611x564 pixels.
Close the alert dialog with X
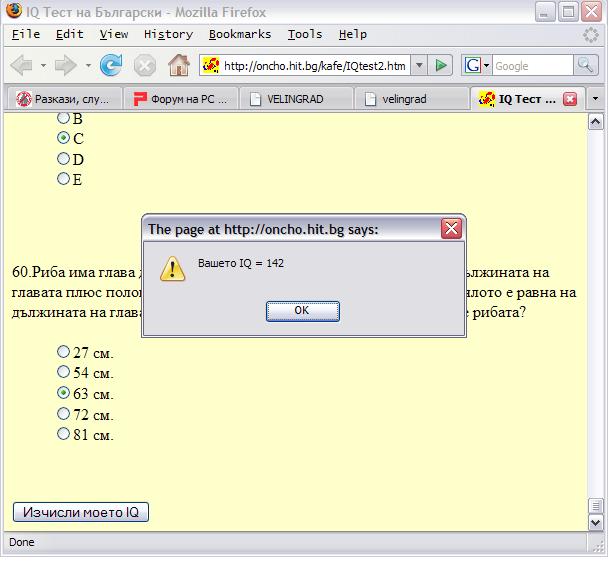click(x=451, y=228)
